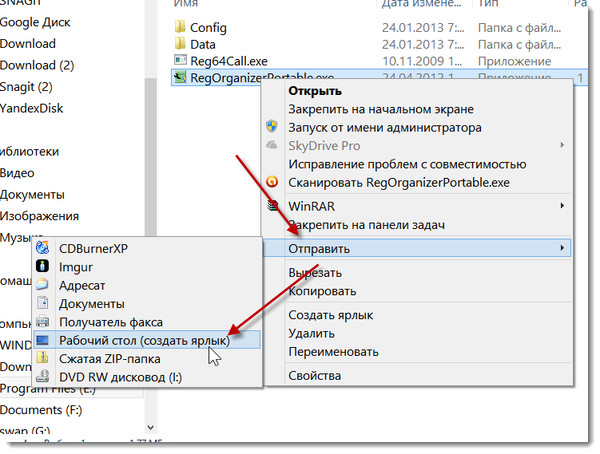Viewport: 600px width, 454px height.
Task: Select the Data folder name
Action: click(x=203, y=44)
